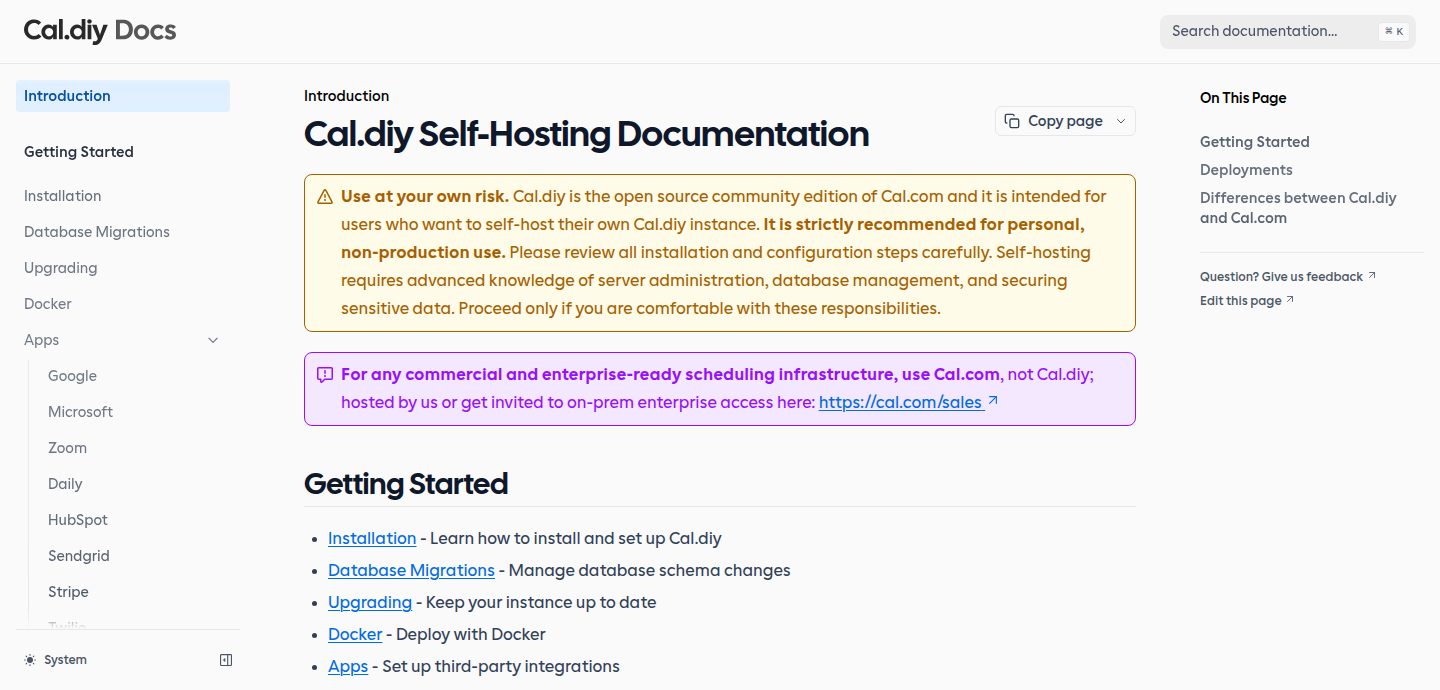
Task: Click the Copy page button
Action: (x=1065, y=121)
